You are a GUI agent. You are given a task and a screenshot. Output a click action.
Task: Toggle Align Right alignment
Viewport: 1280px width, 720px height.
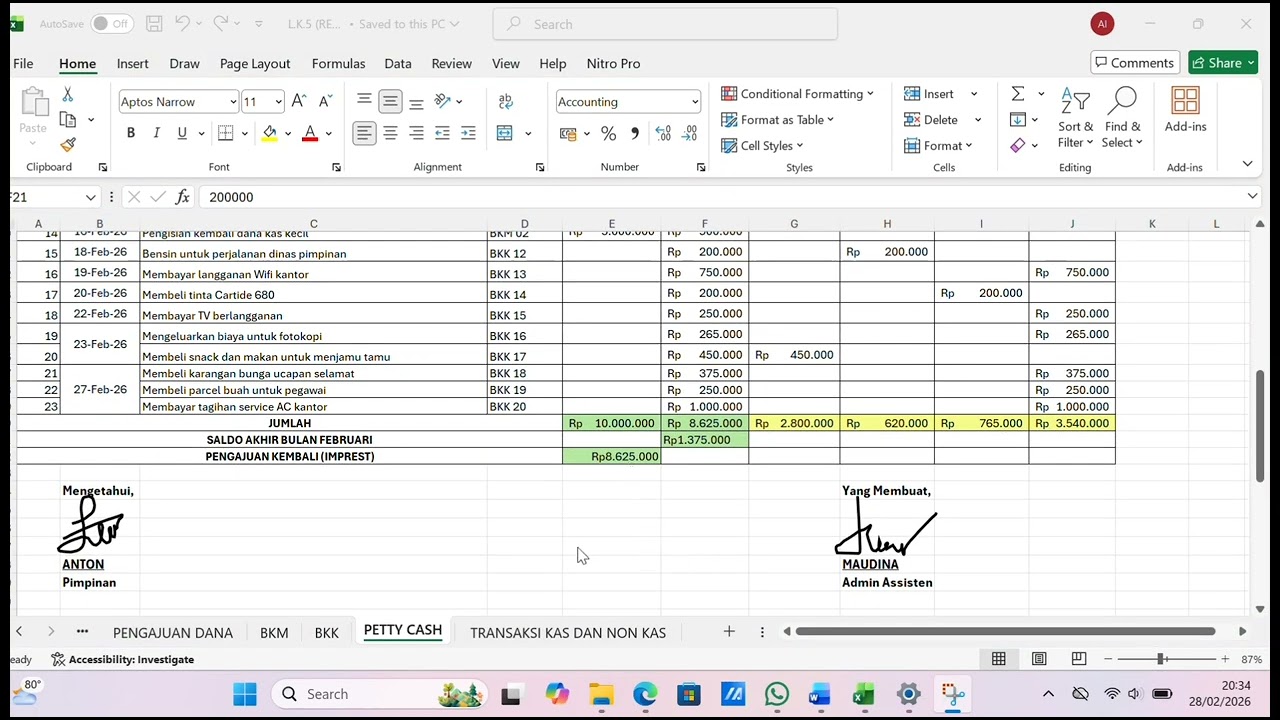(416, 133)
